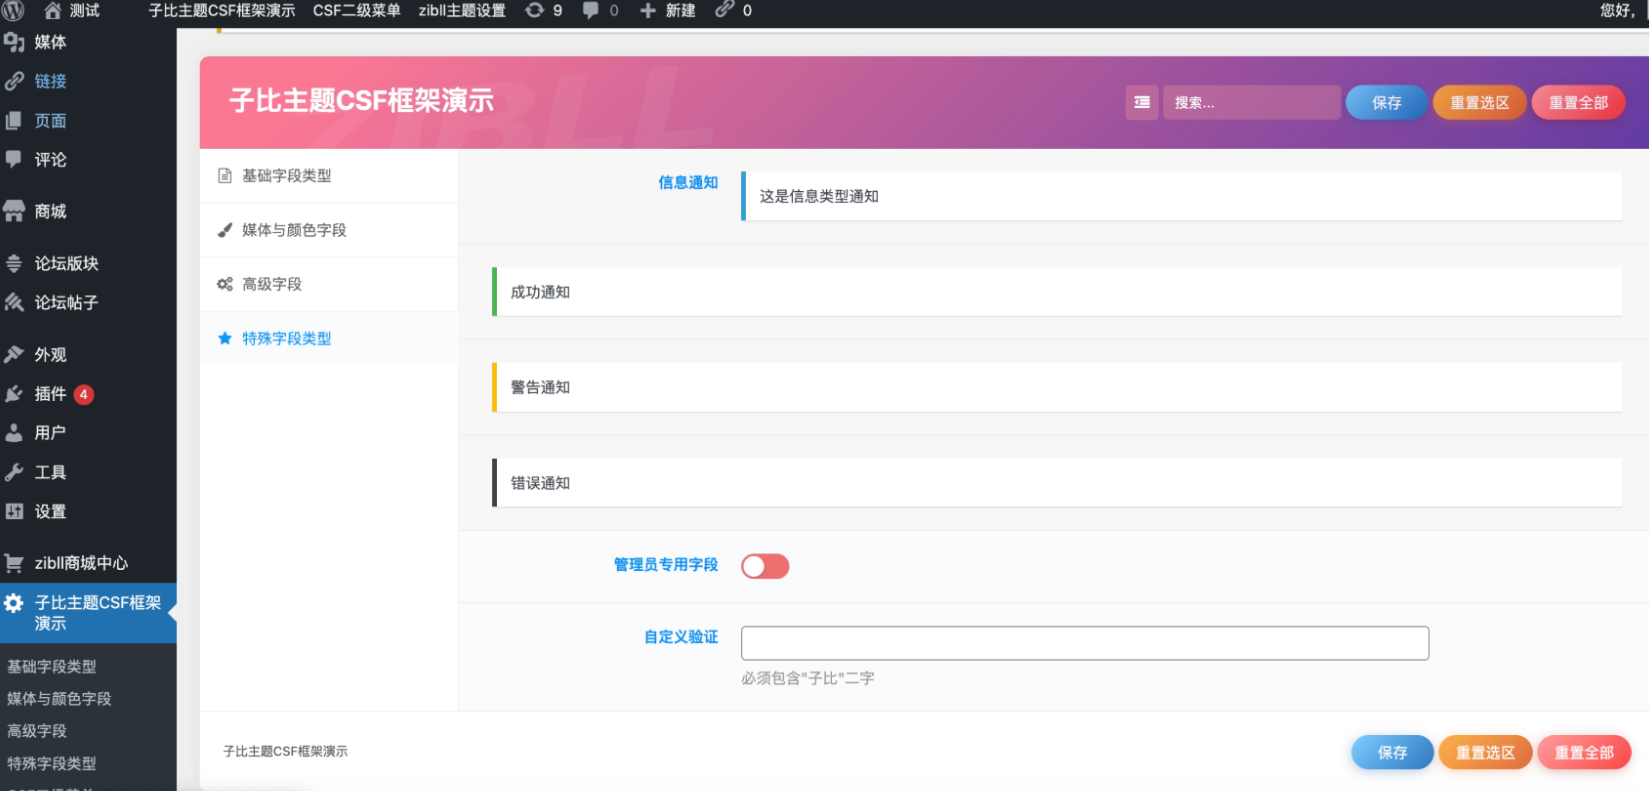Open the 链接 sidebar menu
The width and height of the screenshot is (1649, 791).
[x=88, y=81]
